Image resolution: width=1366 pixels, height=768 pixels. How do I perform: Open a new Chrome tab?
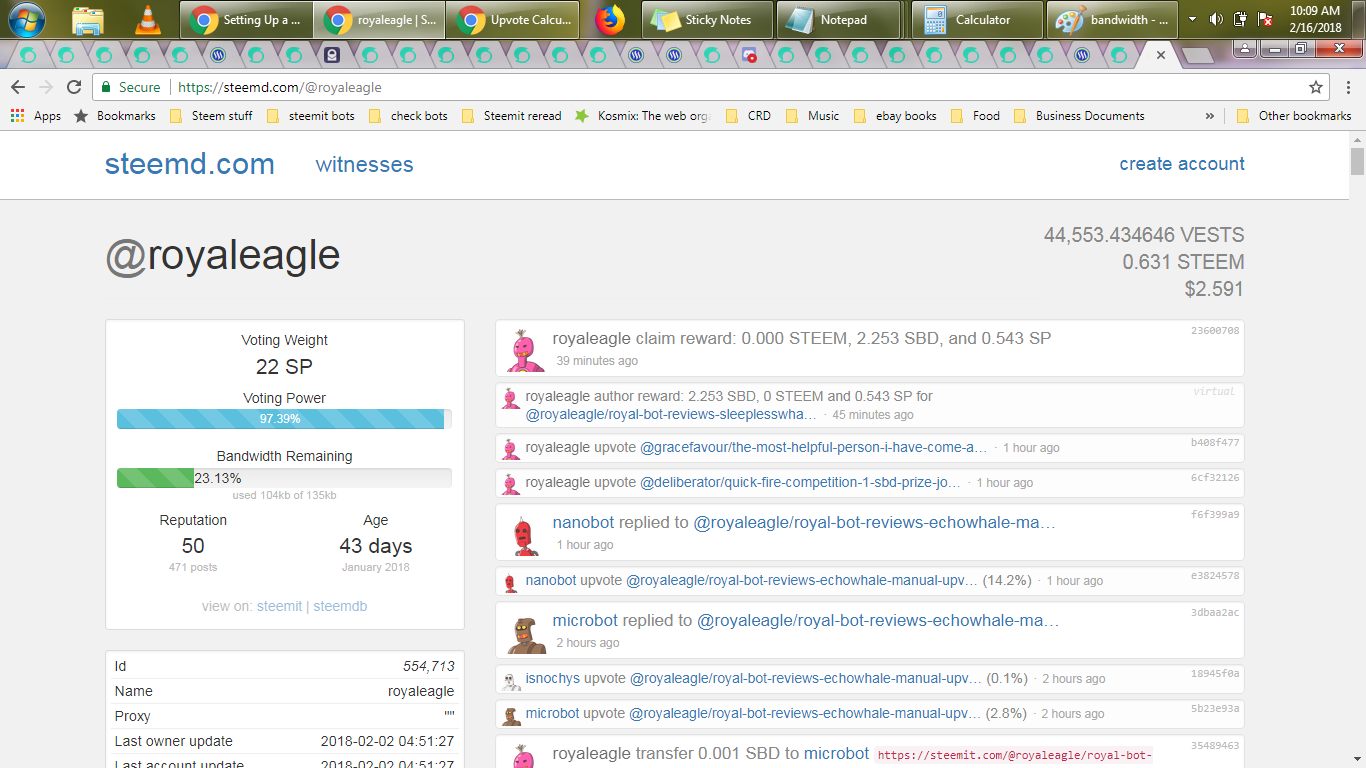point(1196,55)
